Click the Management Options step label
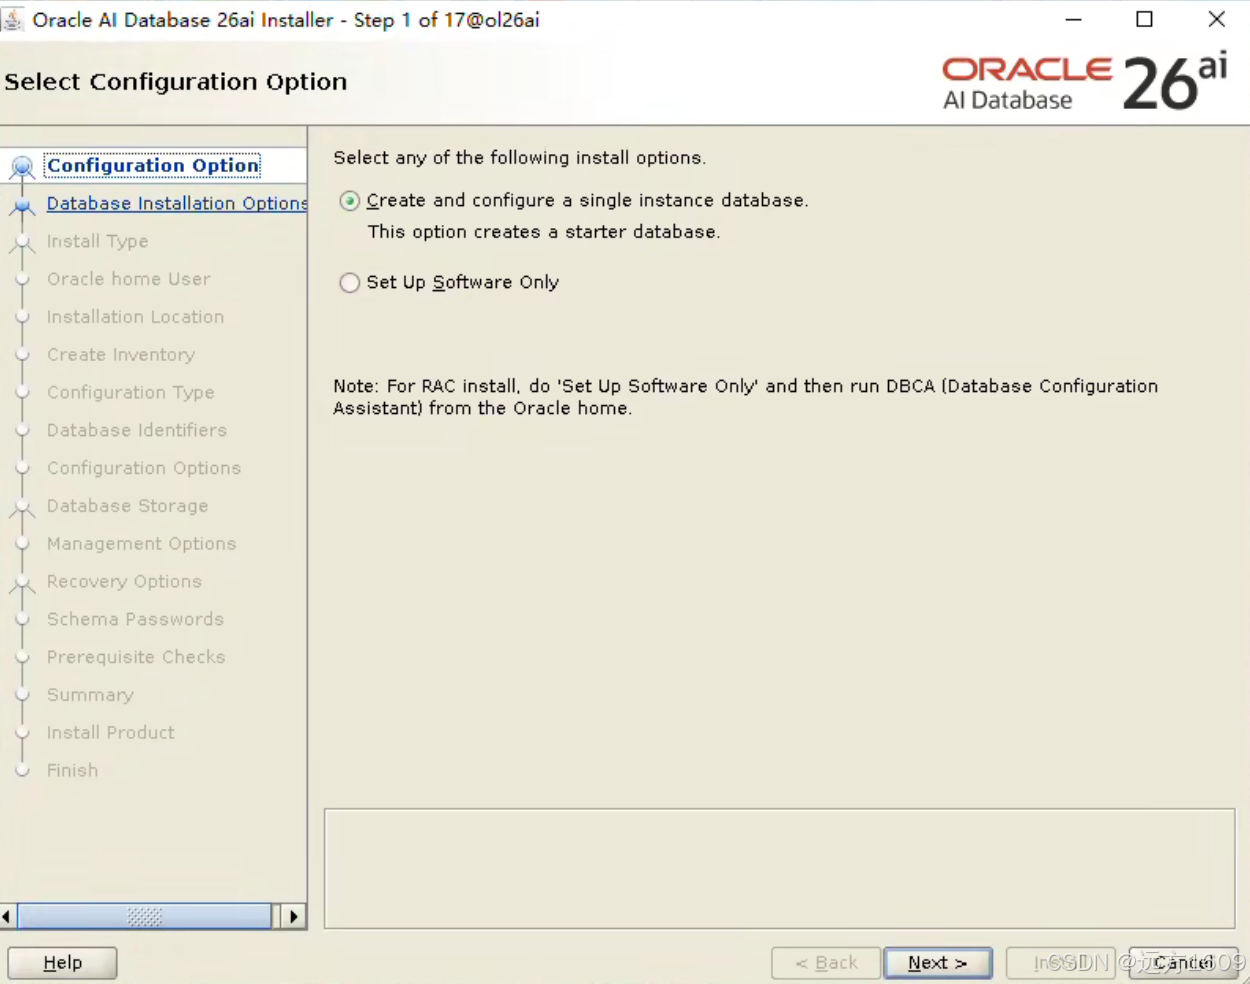The image size is (1250, 984). click(141, 544)
